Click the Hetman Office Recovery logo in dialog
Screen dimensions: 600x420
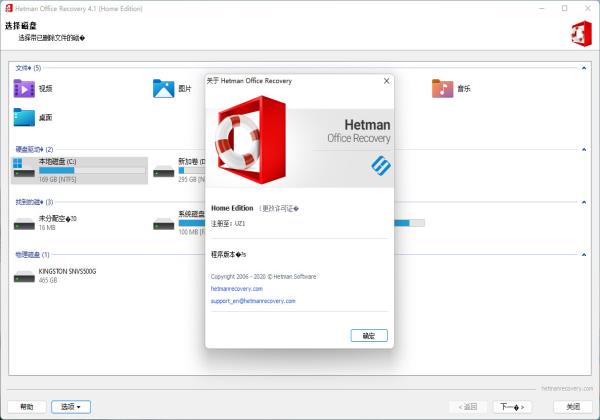click(x=251, y=140)
